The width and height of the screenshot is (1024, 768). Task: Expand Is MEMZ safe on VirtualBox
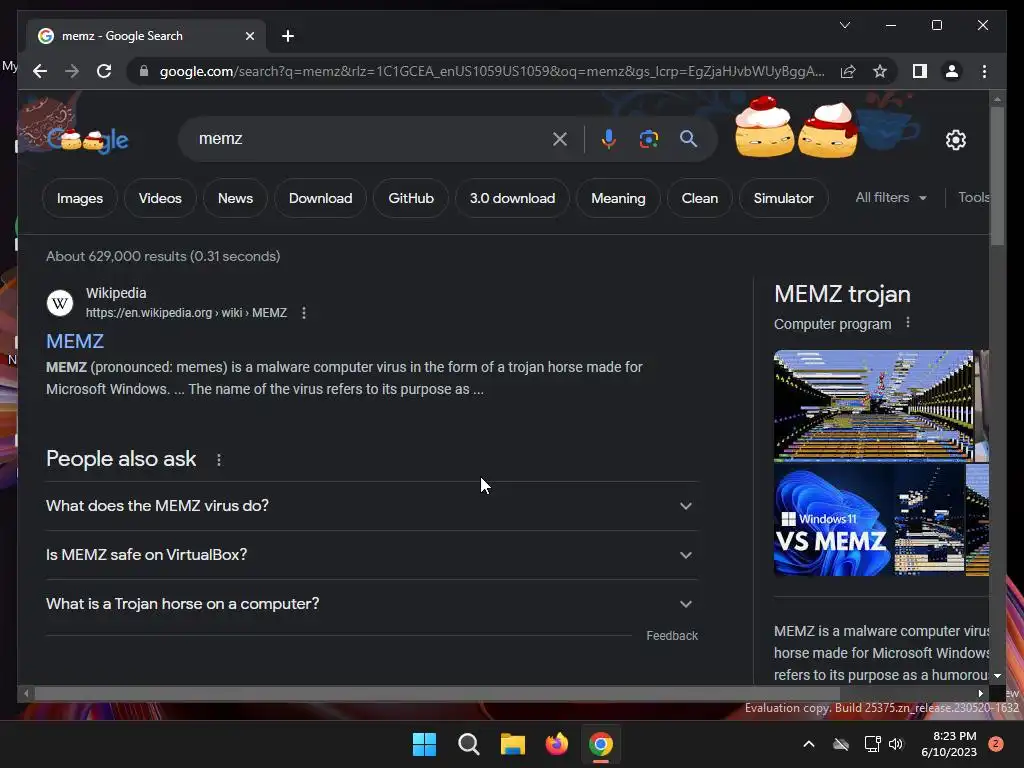[x=372, y=555]
